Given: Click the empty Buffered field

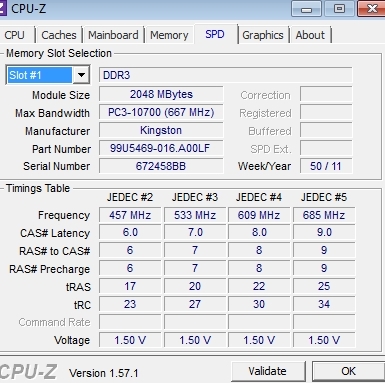Looking at the screenshot, I should [x=326, y=130].
